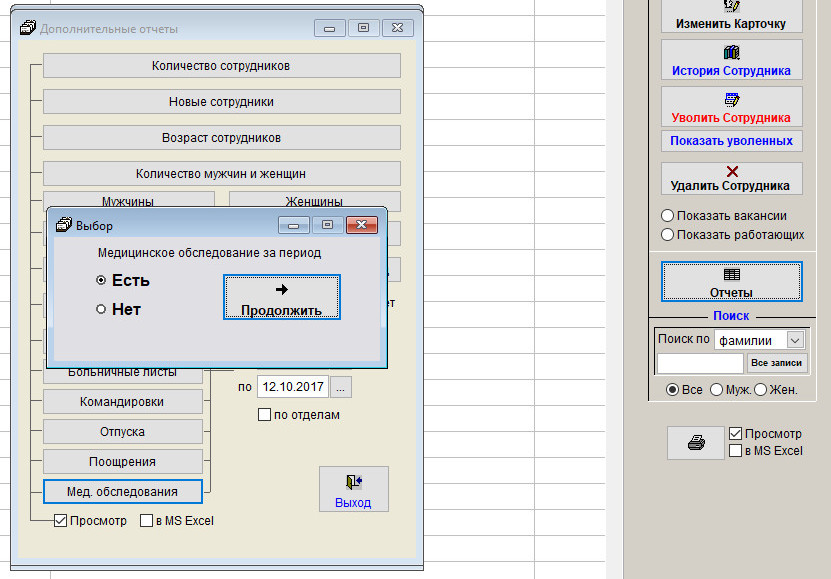Maximize Дополнительные отчеты window
This screenshot has height=579, width=831.
(364, 28)
